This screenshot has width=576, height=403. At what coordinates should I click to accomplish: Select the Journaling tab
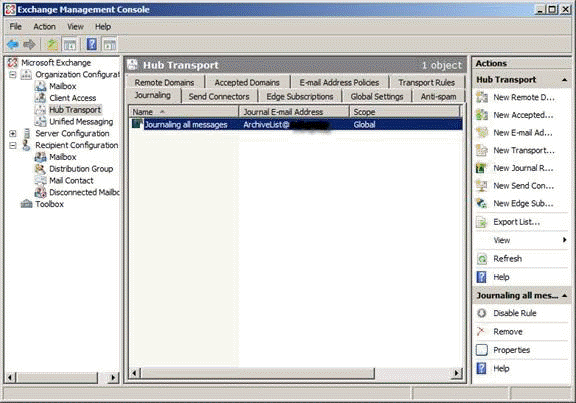pyautogui.click(x=153, y=96)
